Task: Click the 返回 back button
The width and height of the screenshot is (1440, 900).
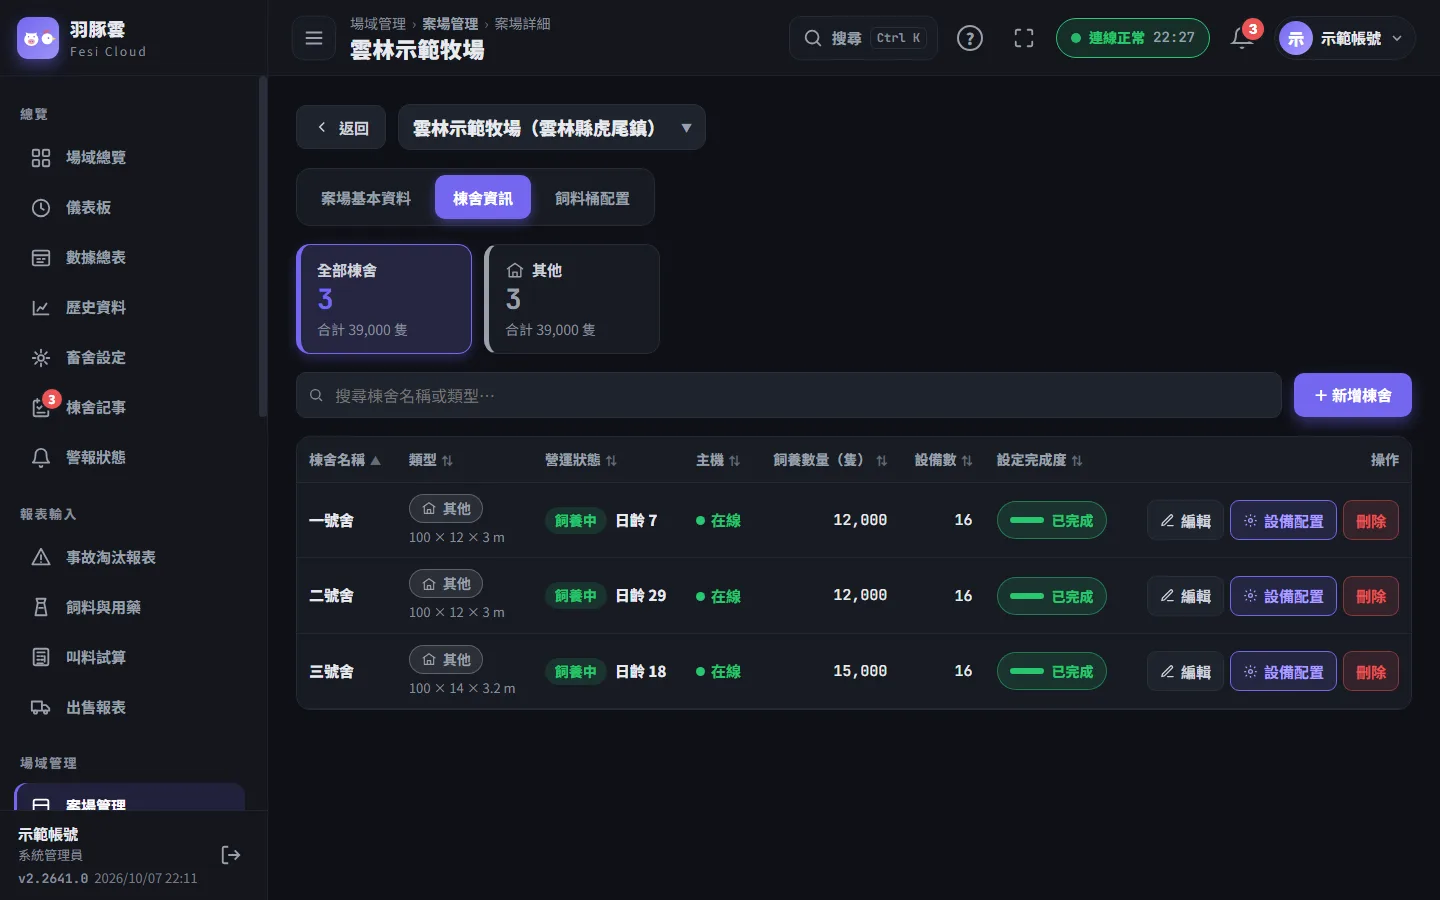Action: tap(341, 128)
